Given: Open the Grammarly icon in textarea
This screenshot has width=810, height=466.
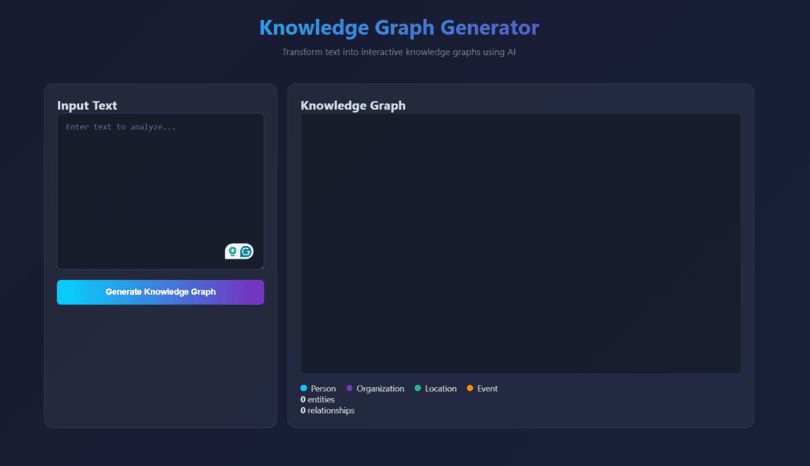Looking at the screenshot, I should coord(246,252).
